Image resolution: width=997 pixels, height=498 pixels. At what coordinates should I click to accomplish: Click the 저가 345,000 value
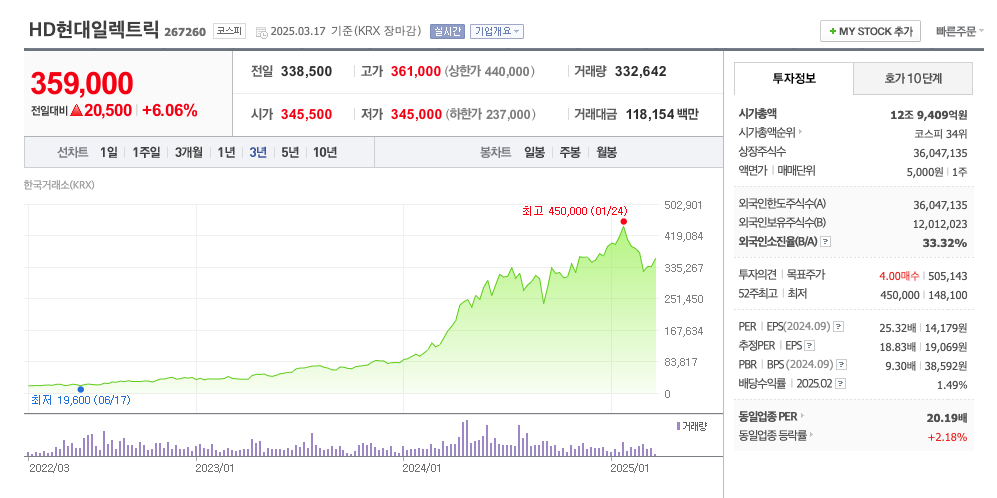(x=416, y=114)
